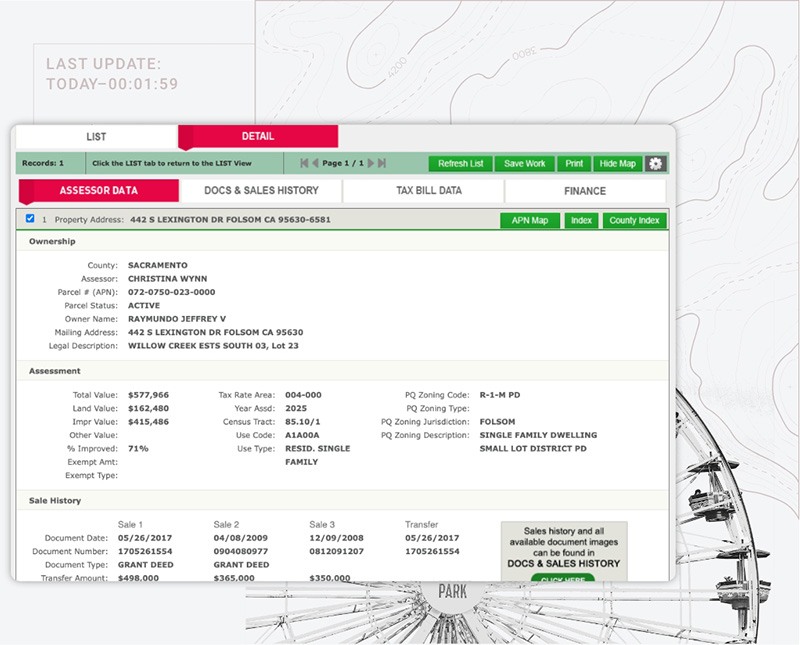Screen dimensions: 800x645
Task: Open the gear settings icon
Action: click(656, 164)
